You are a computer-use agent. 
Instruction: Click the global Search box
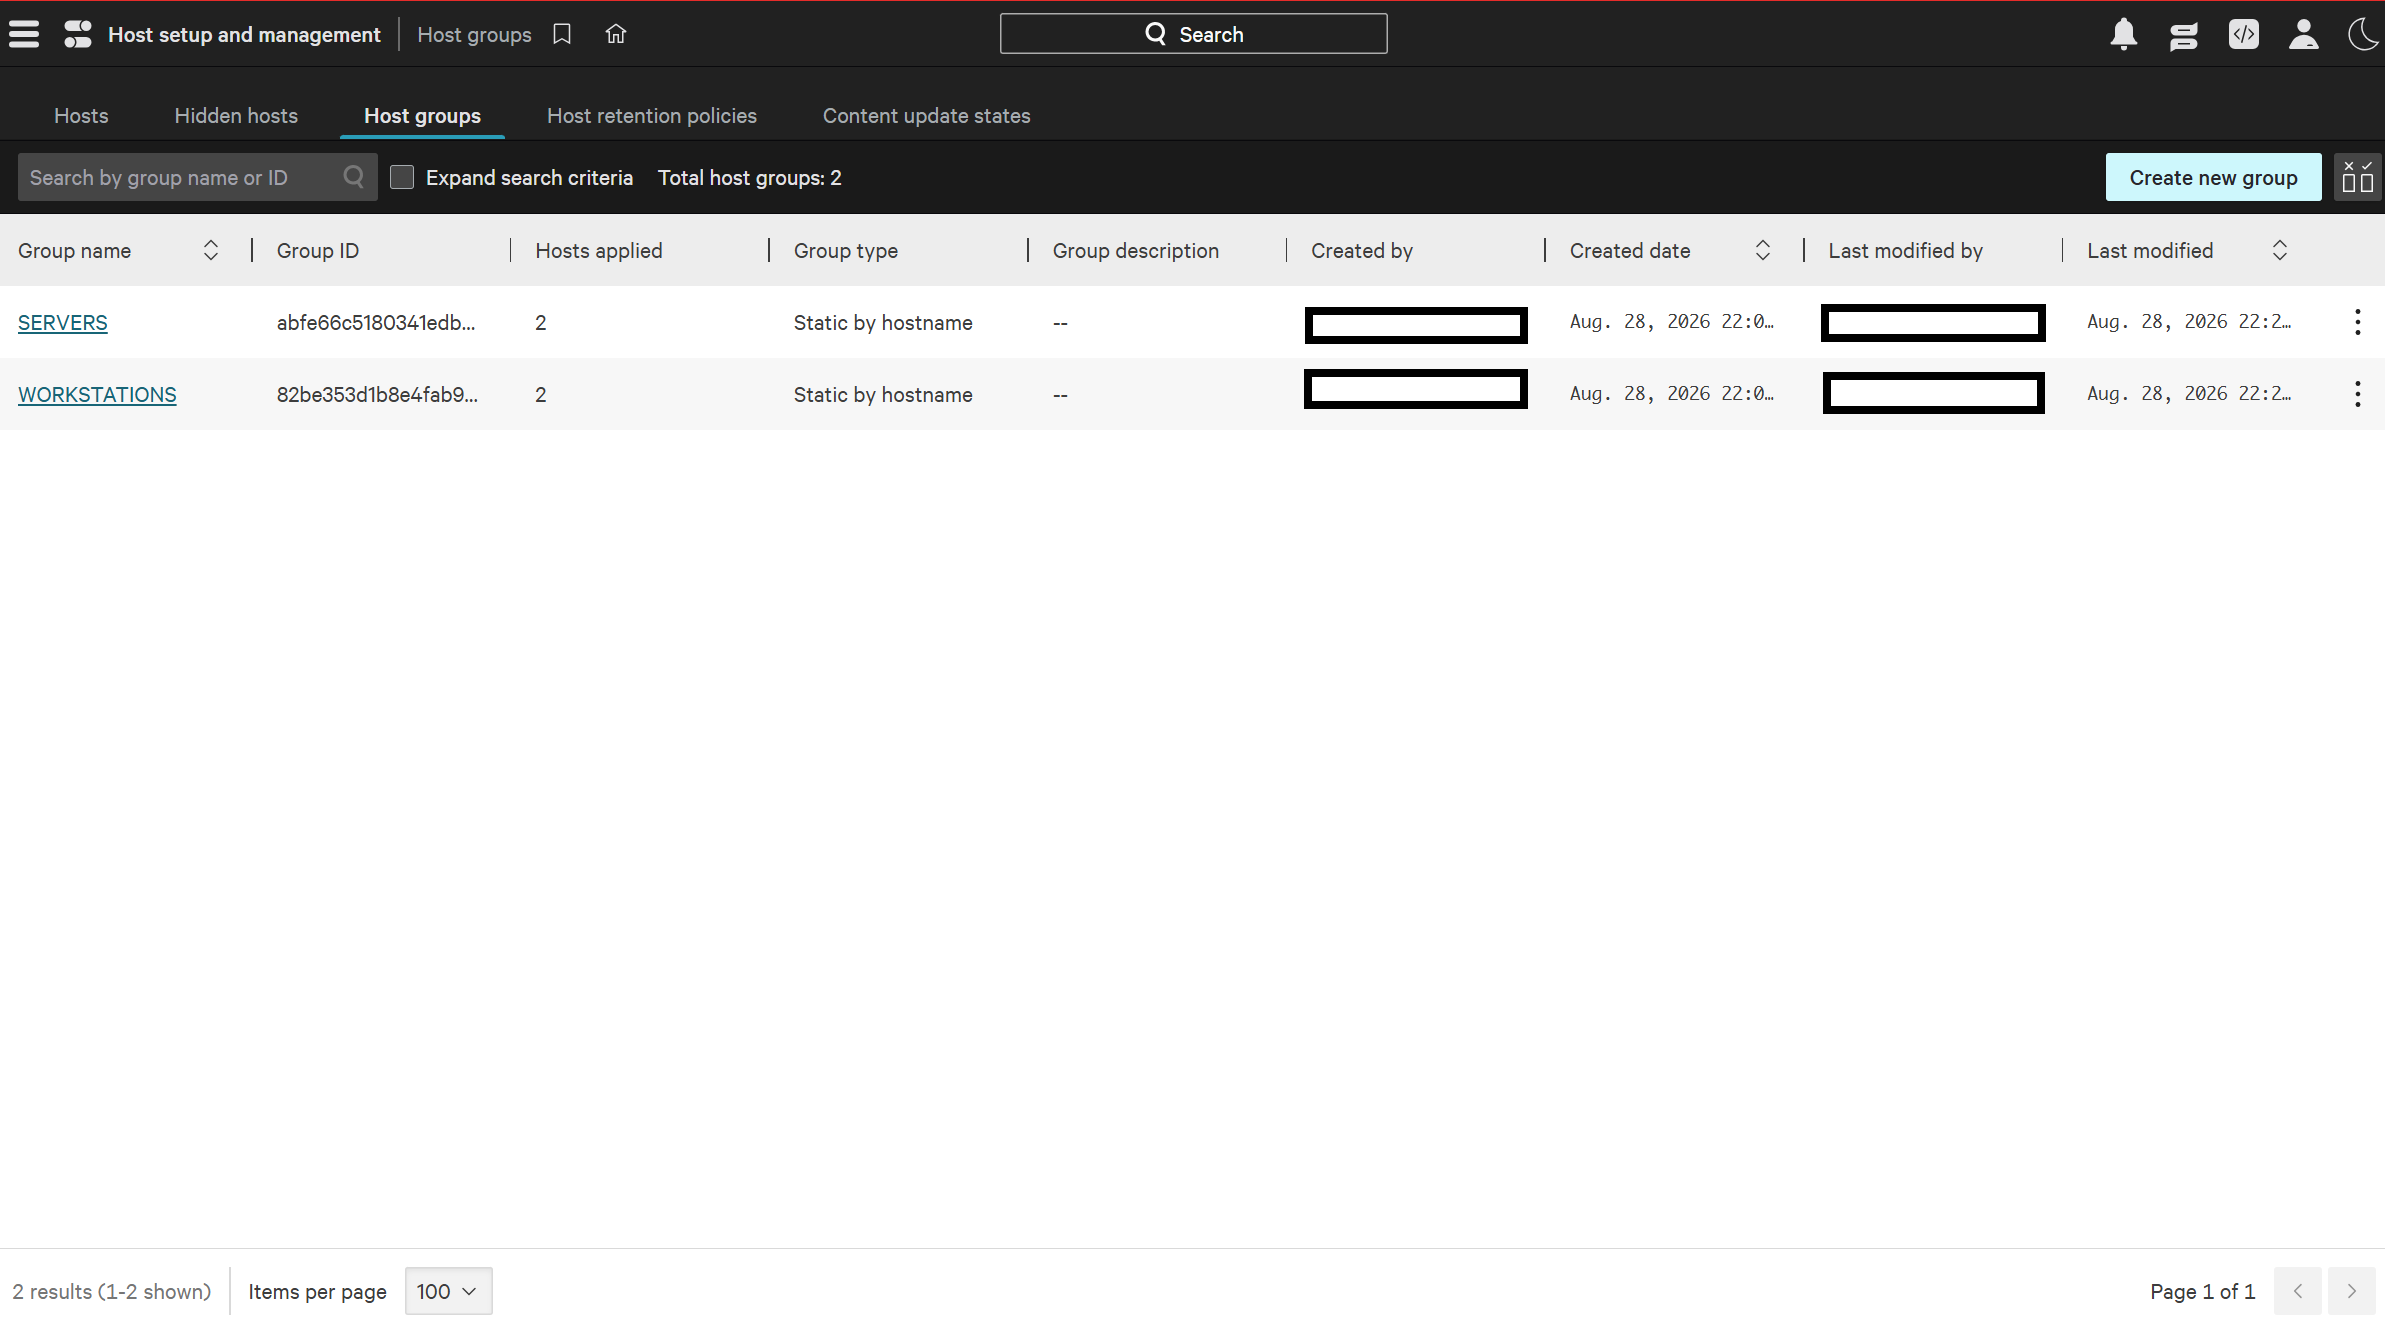pos(1194,34)
